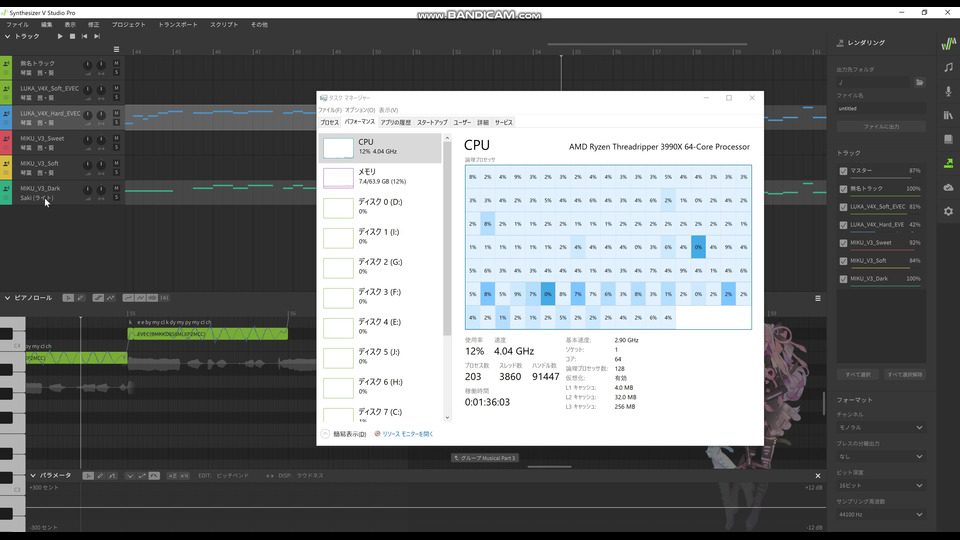Viewport: 960px width, 540px height.
Task: Open the library books icon in sidebar
Action: (948, 115)
